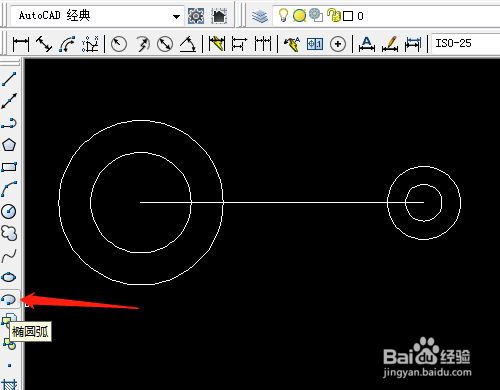The height and width of the screenshot is (390, 500).
Task: Toggle layer 0 freeze sun icon
Action: (x=299, y=15)
